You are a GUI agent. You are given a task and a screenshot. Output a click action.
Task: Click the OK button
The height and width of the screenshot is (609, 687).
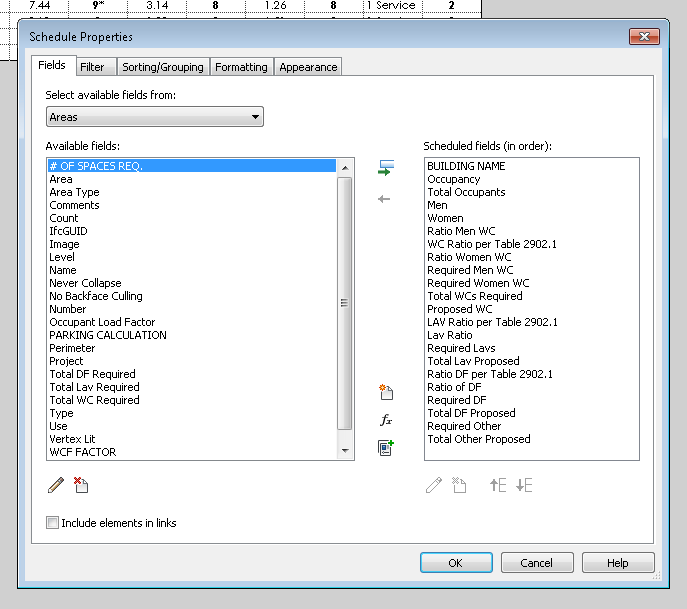tap(456, 563)
